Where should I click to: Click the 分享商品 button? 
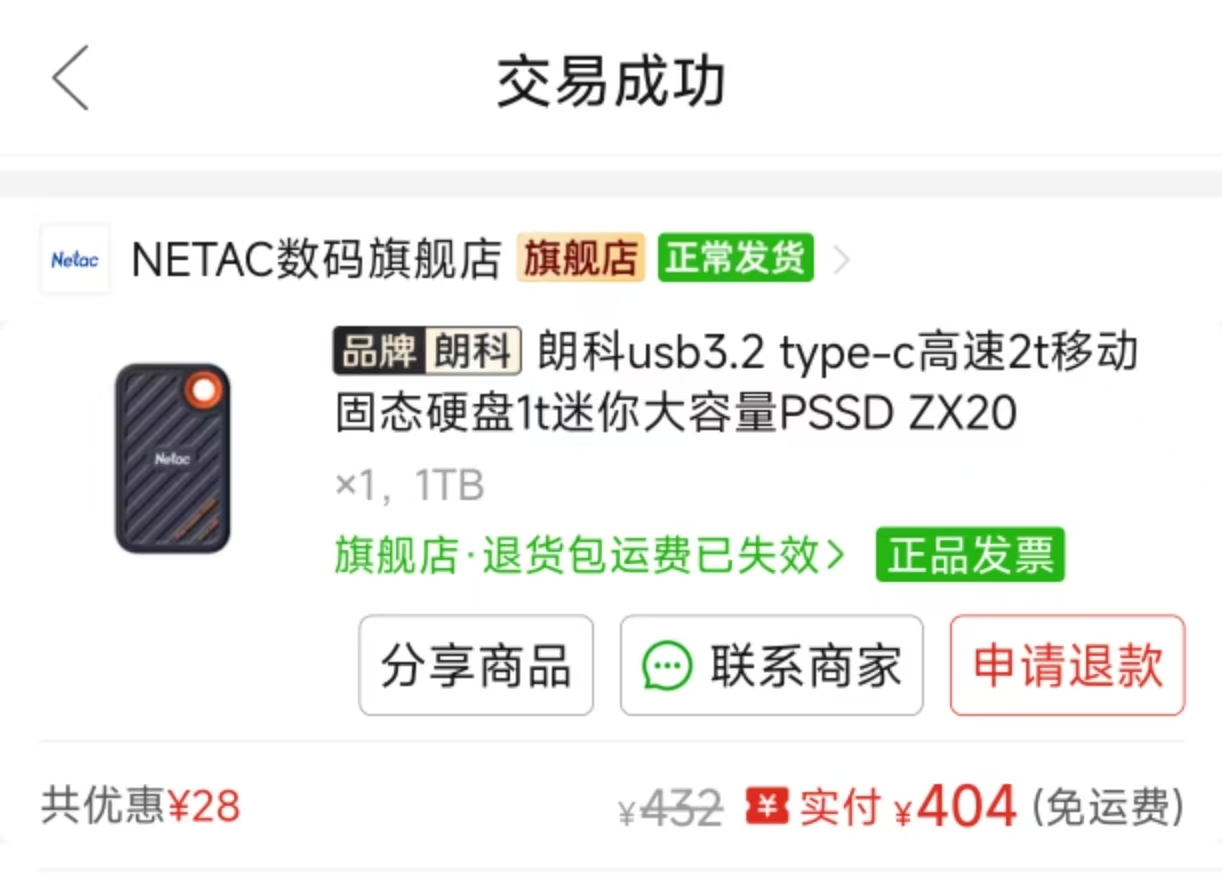[476, 666]
